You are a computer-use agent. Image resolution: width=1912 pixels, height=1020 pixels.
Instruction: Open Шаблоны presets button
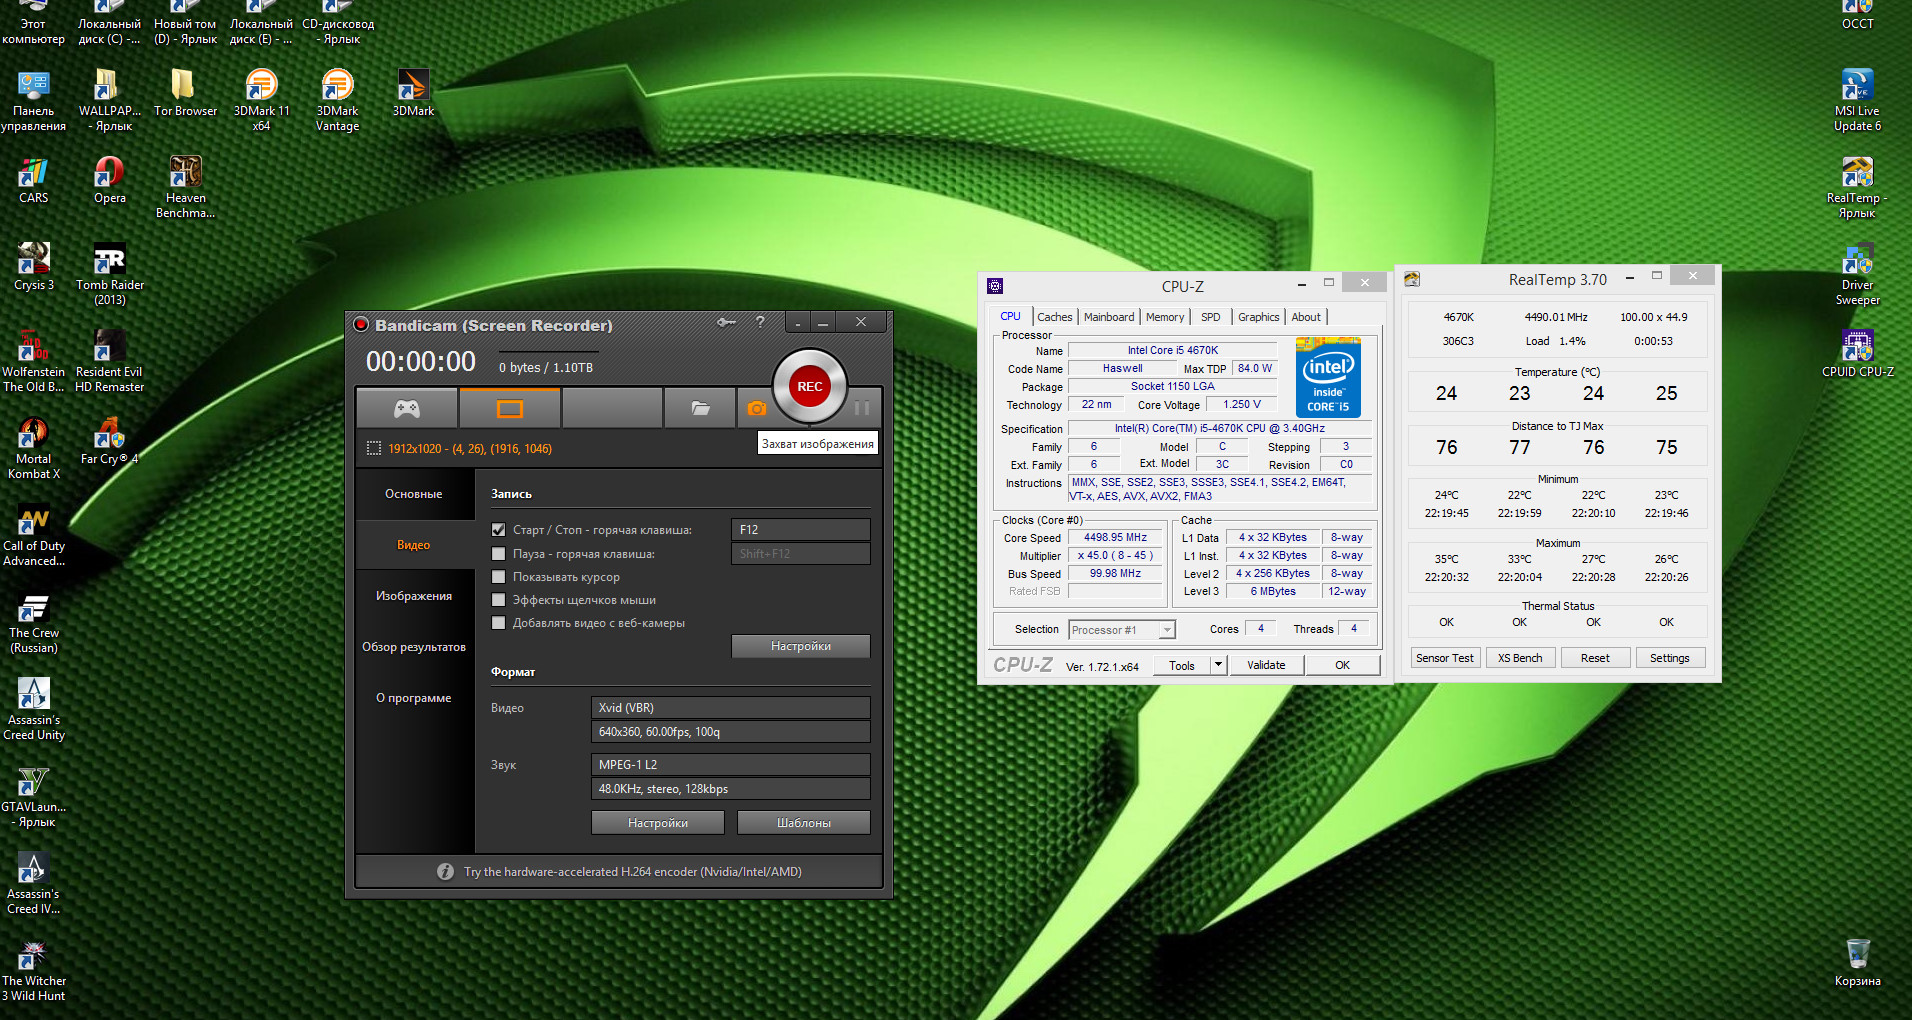click(804, 823)
